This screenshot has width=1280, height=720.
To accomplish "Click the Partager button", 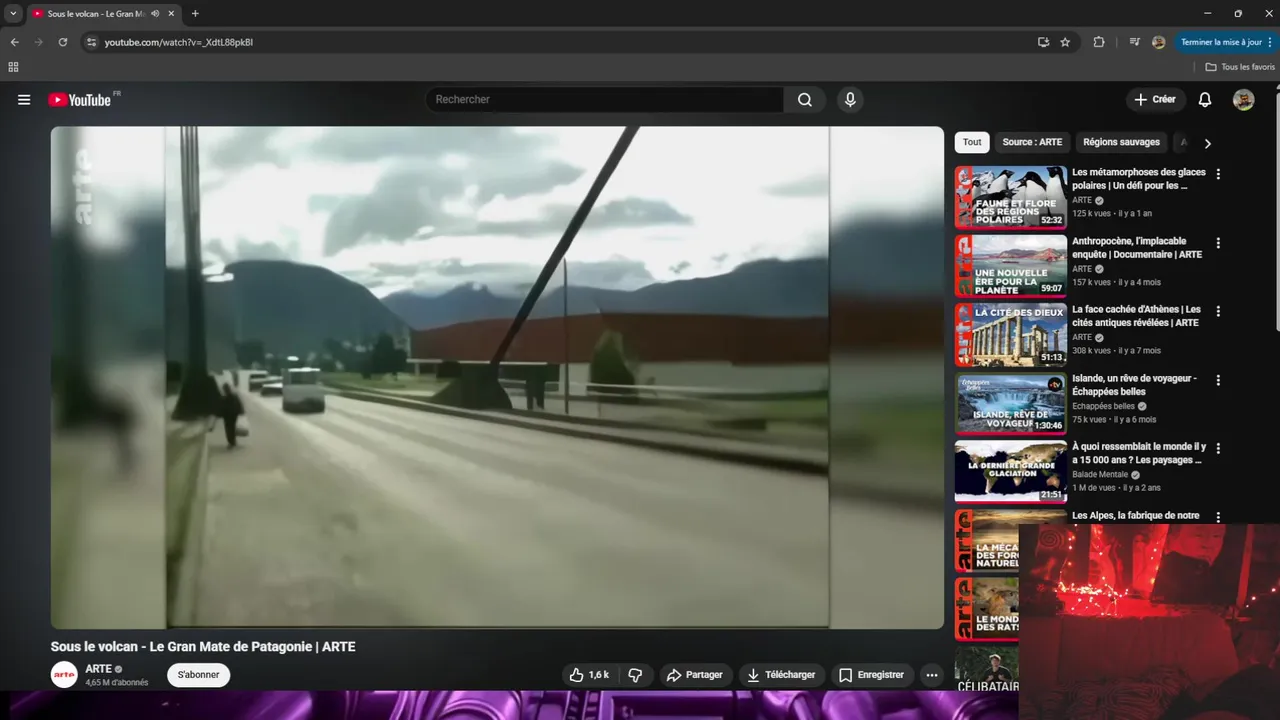I will 695,675.
